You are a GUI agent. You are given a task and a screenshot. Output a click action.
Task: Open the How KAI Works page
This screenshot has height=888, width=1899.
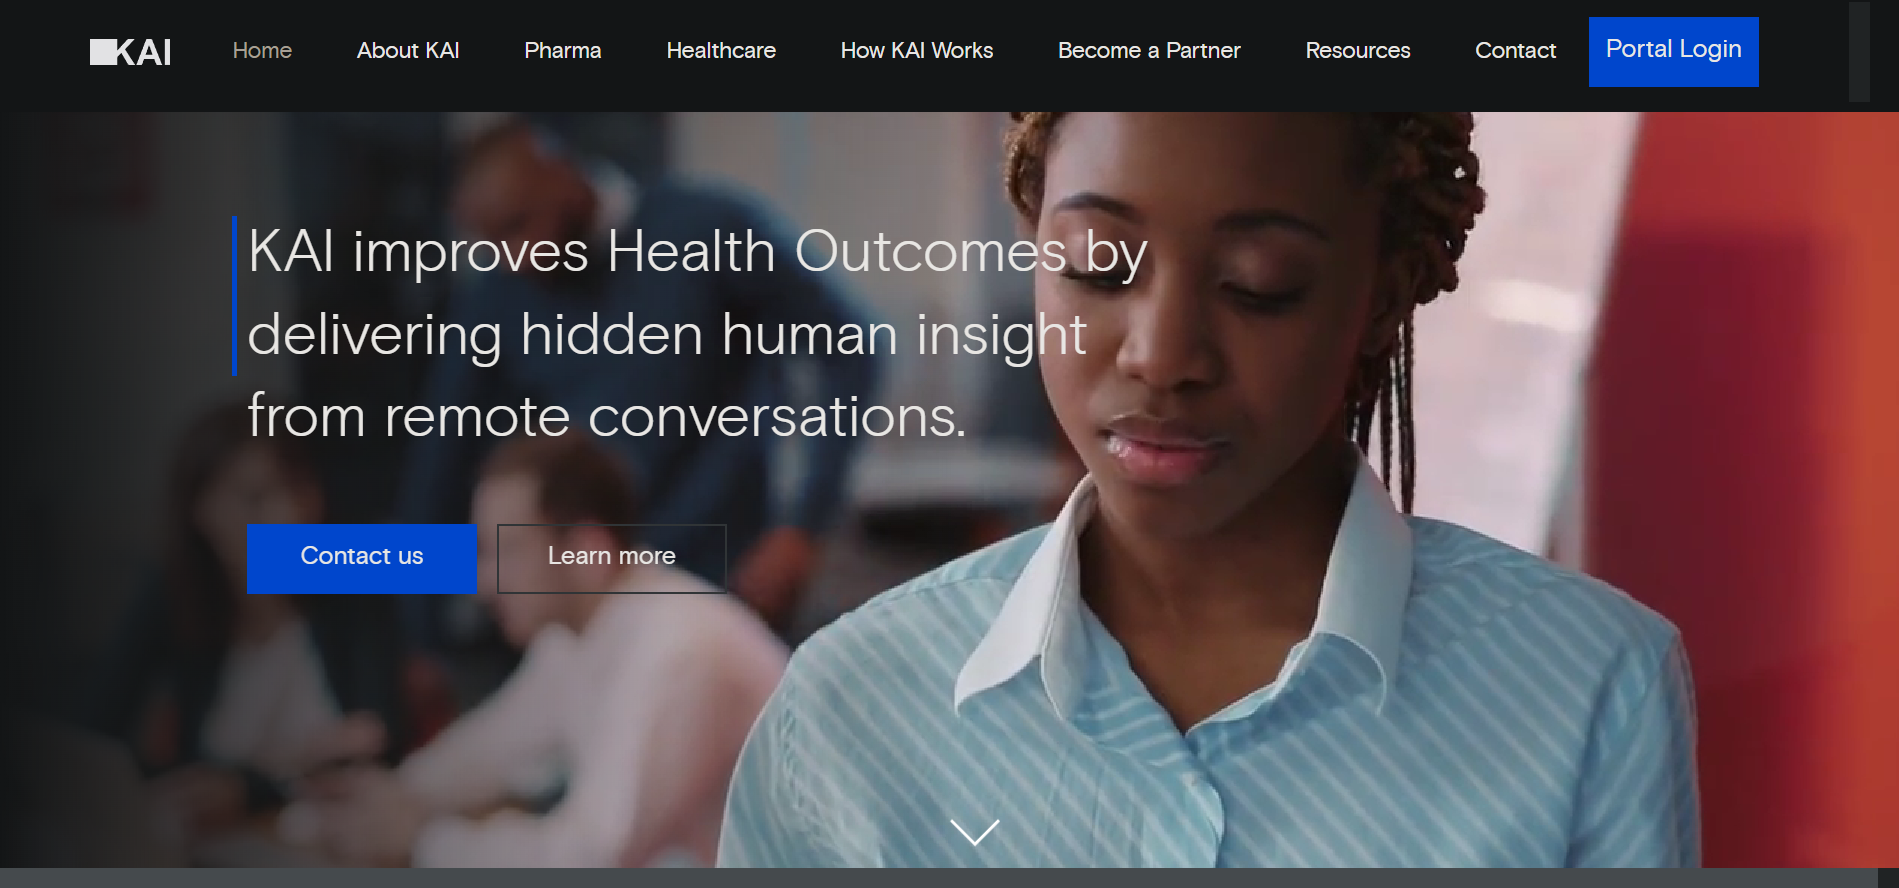[917, 51]
